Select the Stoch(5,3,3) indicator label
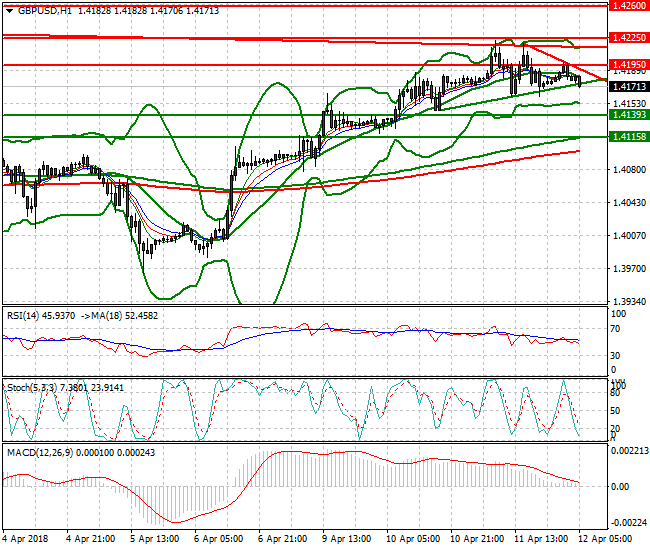This screenshot has height=550, width=650. [32, 388]
